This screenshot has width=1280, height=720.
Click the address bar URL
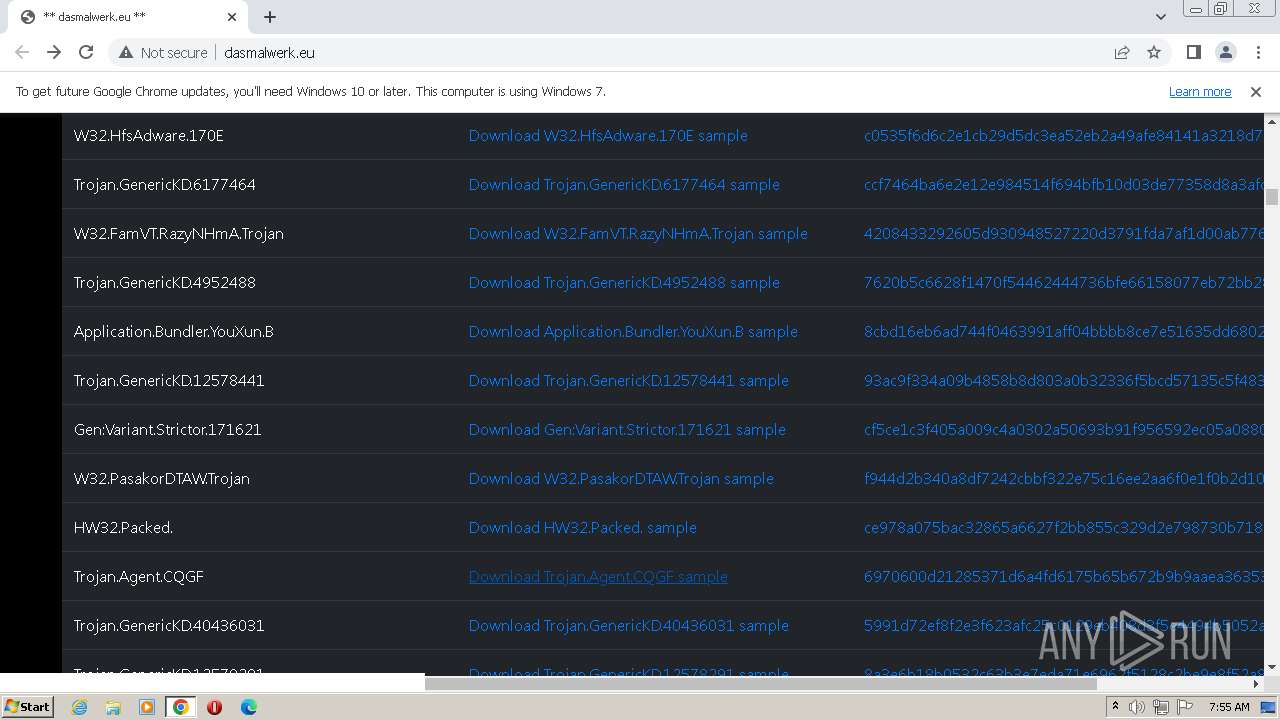coord(269,52)
